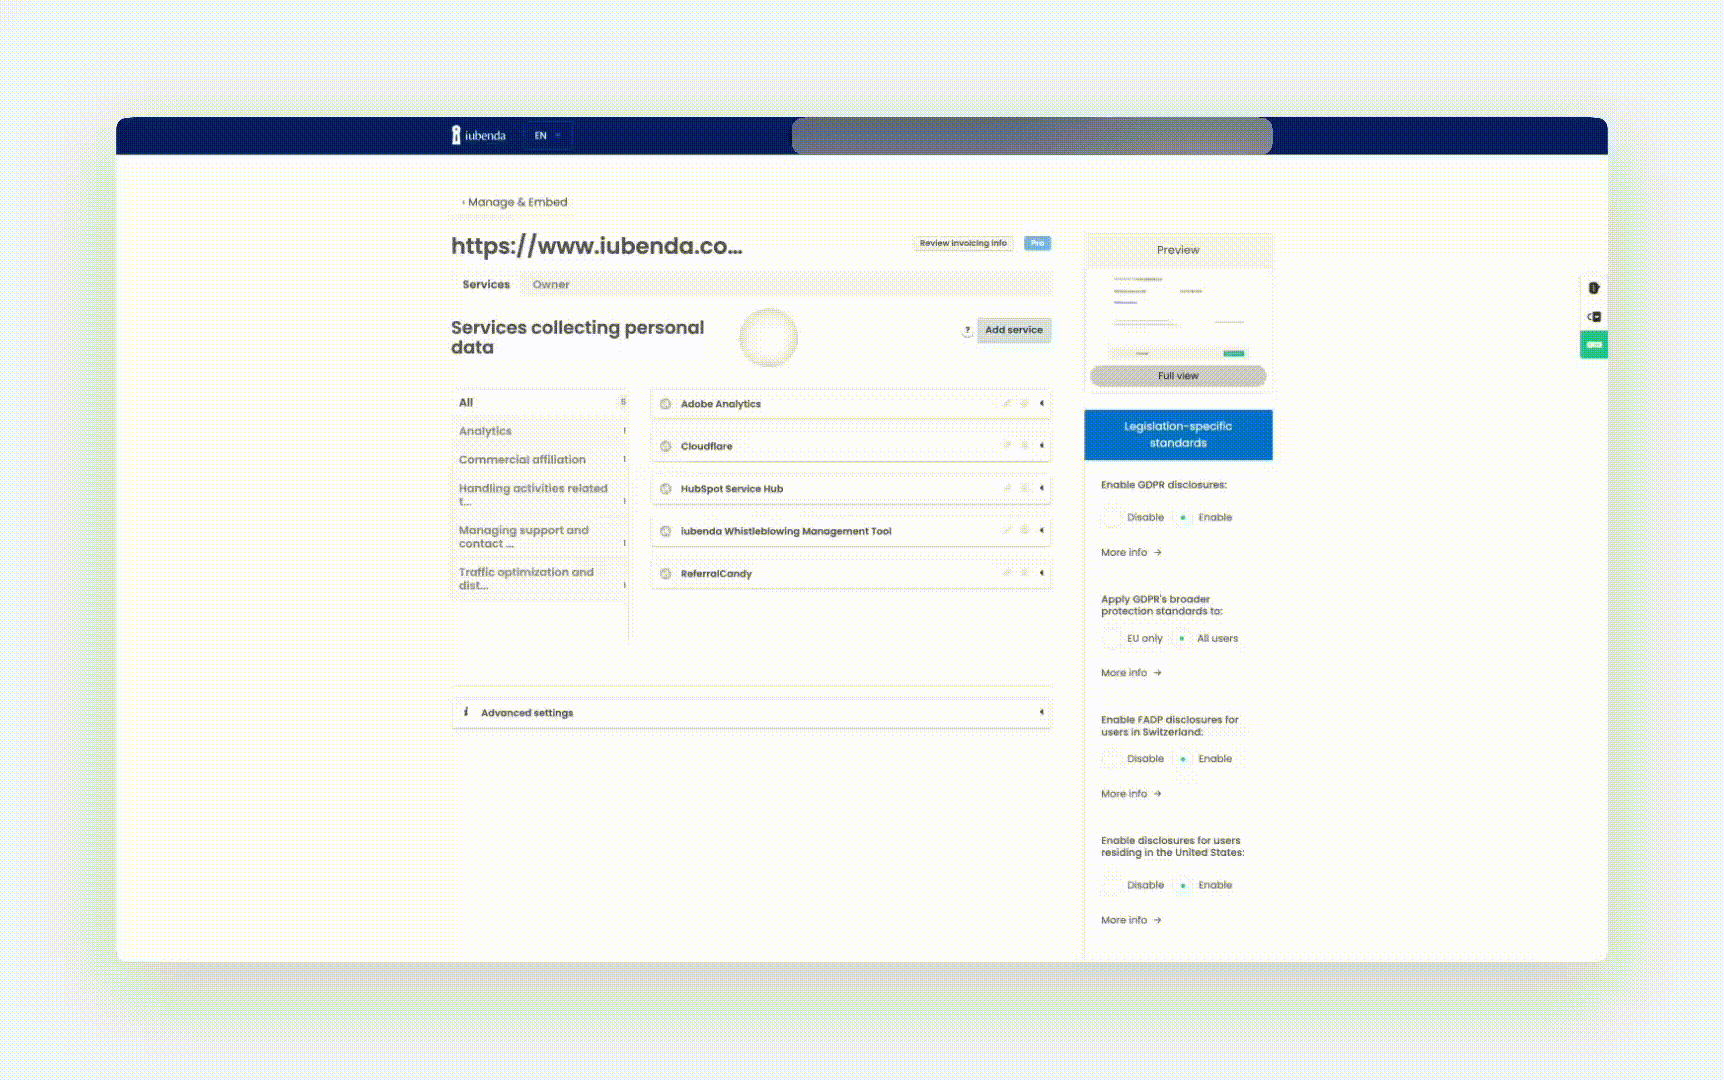Click the blurred header bar area
1724x1080 pixels.
1032,136
